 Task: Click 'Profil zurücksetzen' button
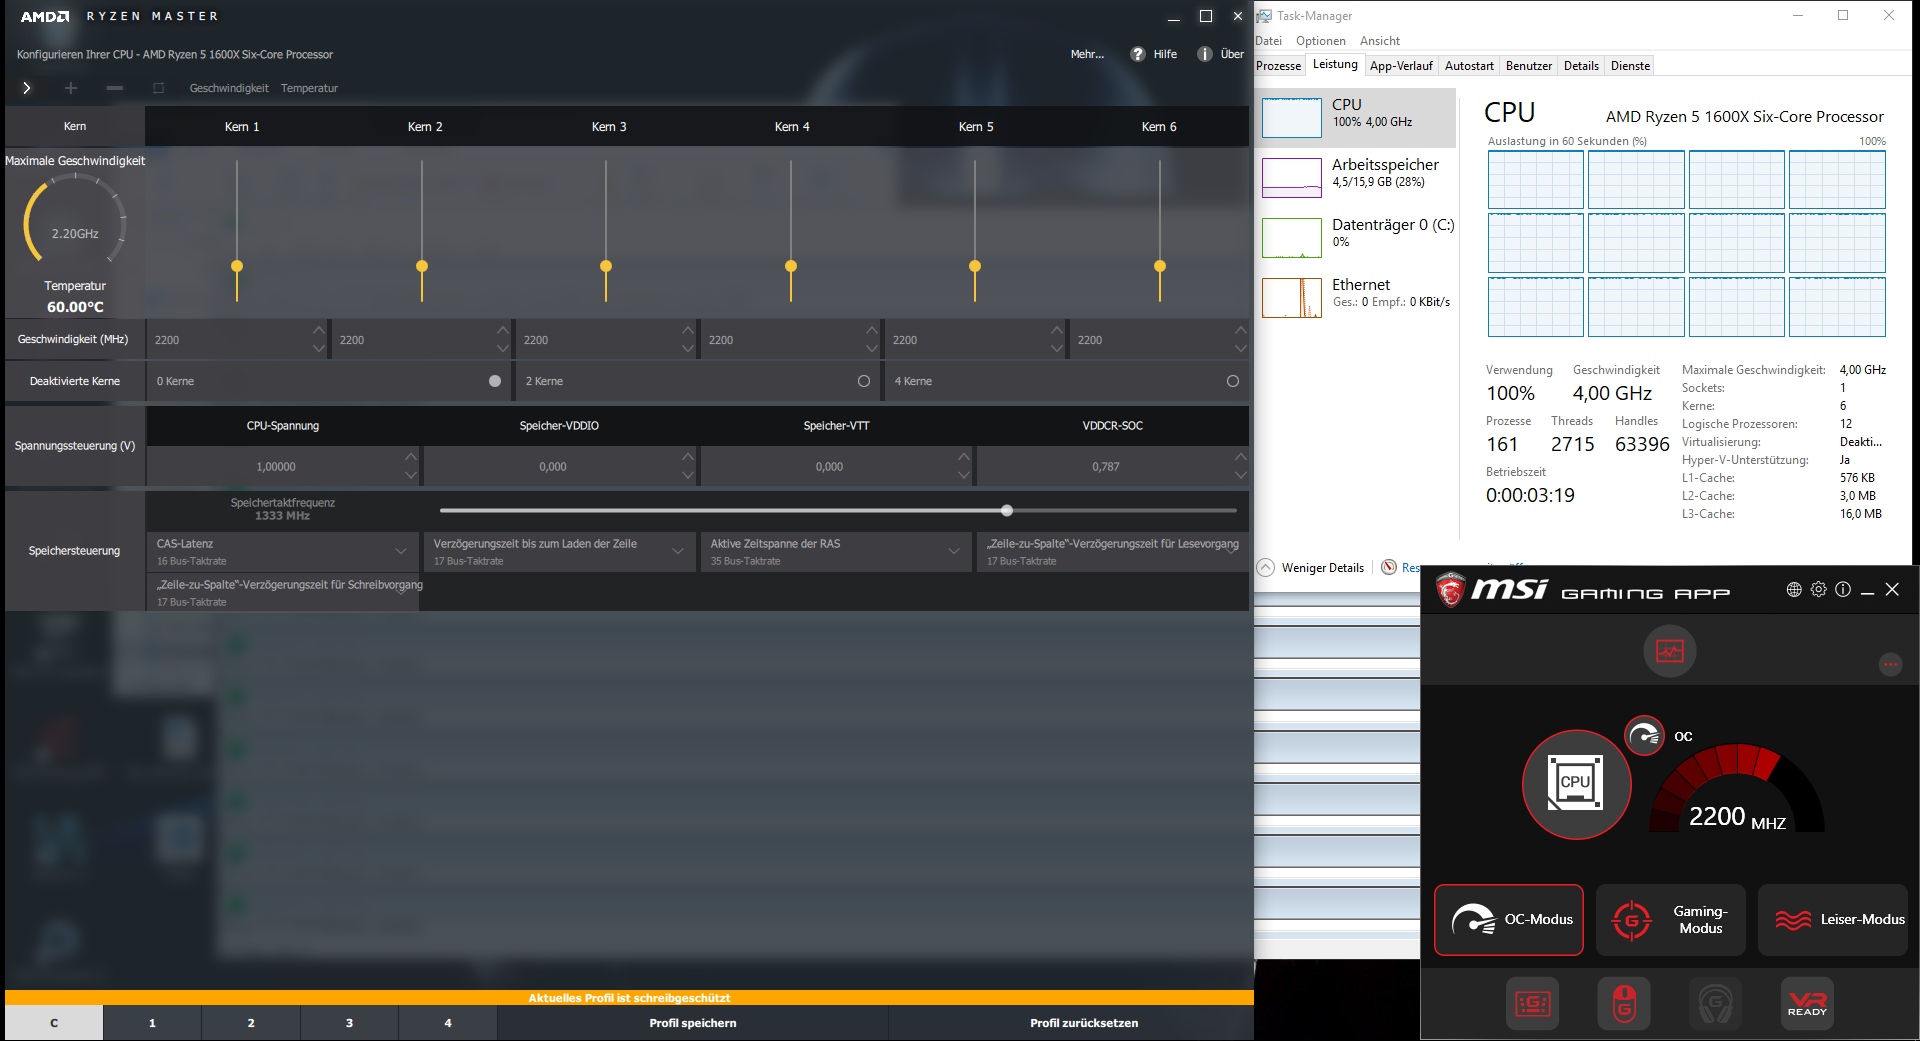coord(1084,1023)
